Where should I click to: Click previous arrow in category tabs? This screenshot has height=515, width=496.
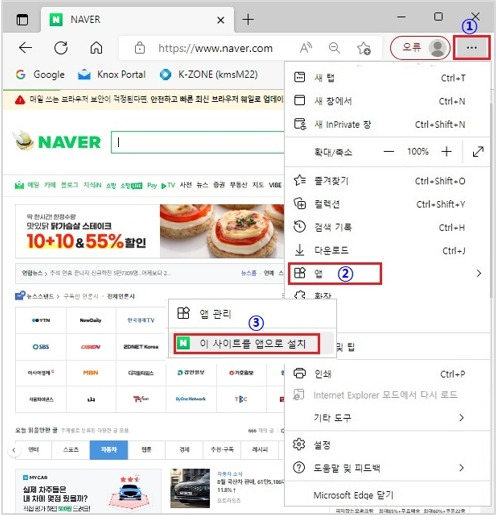[x=14, y=450]
